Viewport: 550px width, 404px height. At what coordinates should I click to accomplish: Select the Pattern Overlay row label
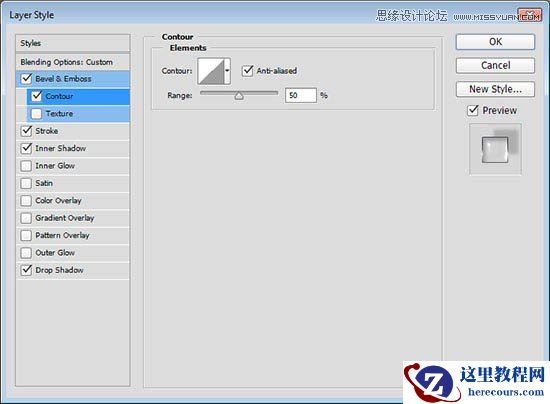62,235
